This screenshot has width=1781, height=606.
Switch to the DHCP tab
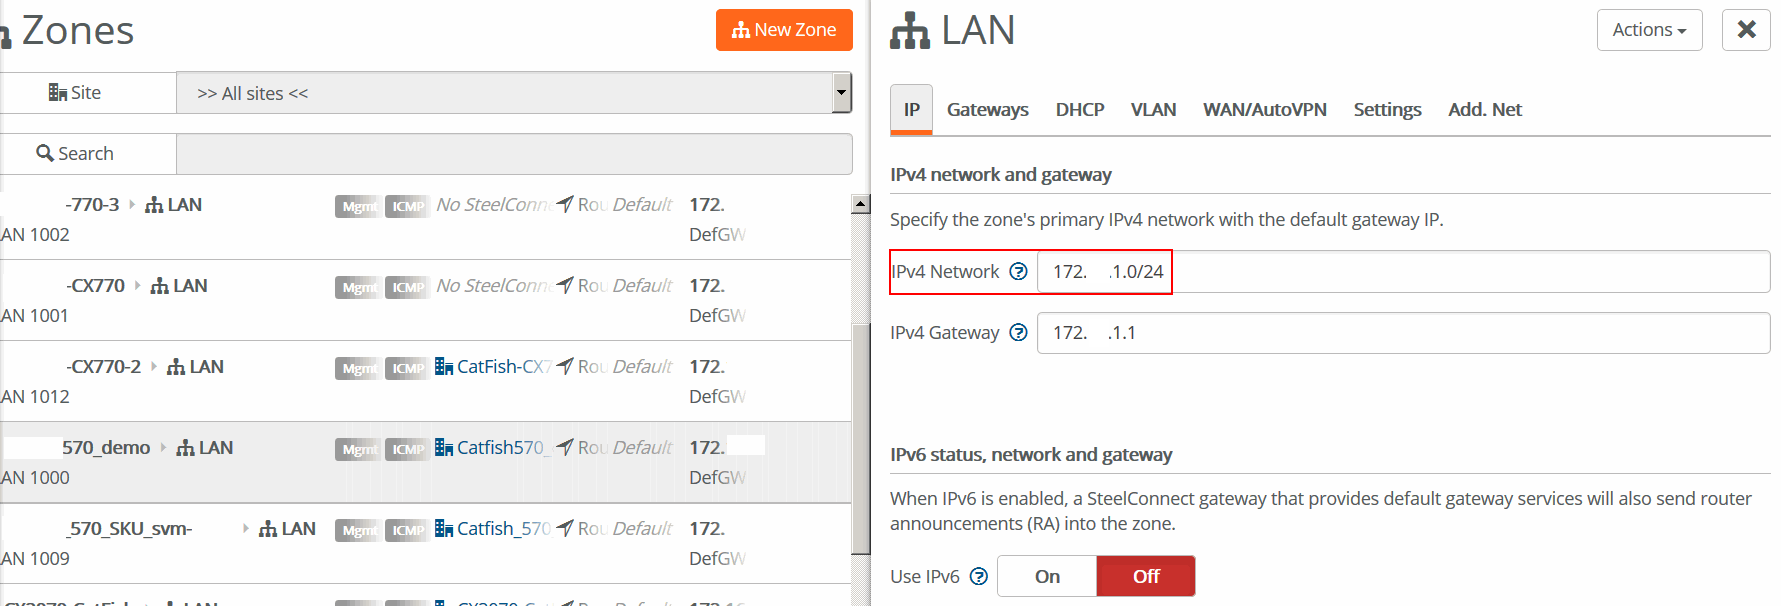tap(1080, 110)
